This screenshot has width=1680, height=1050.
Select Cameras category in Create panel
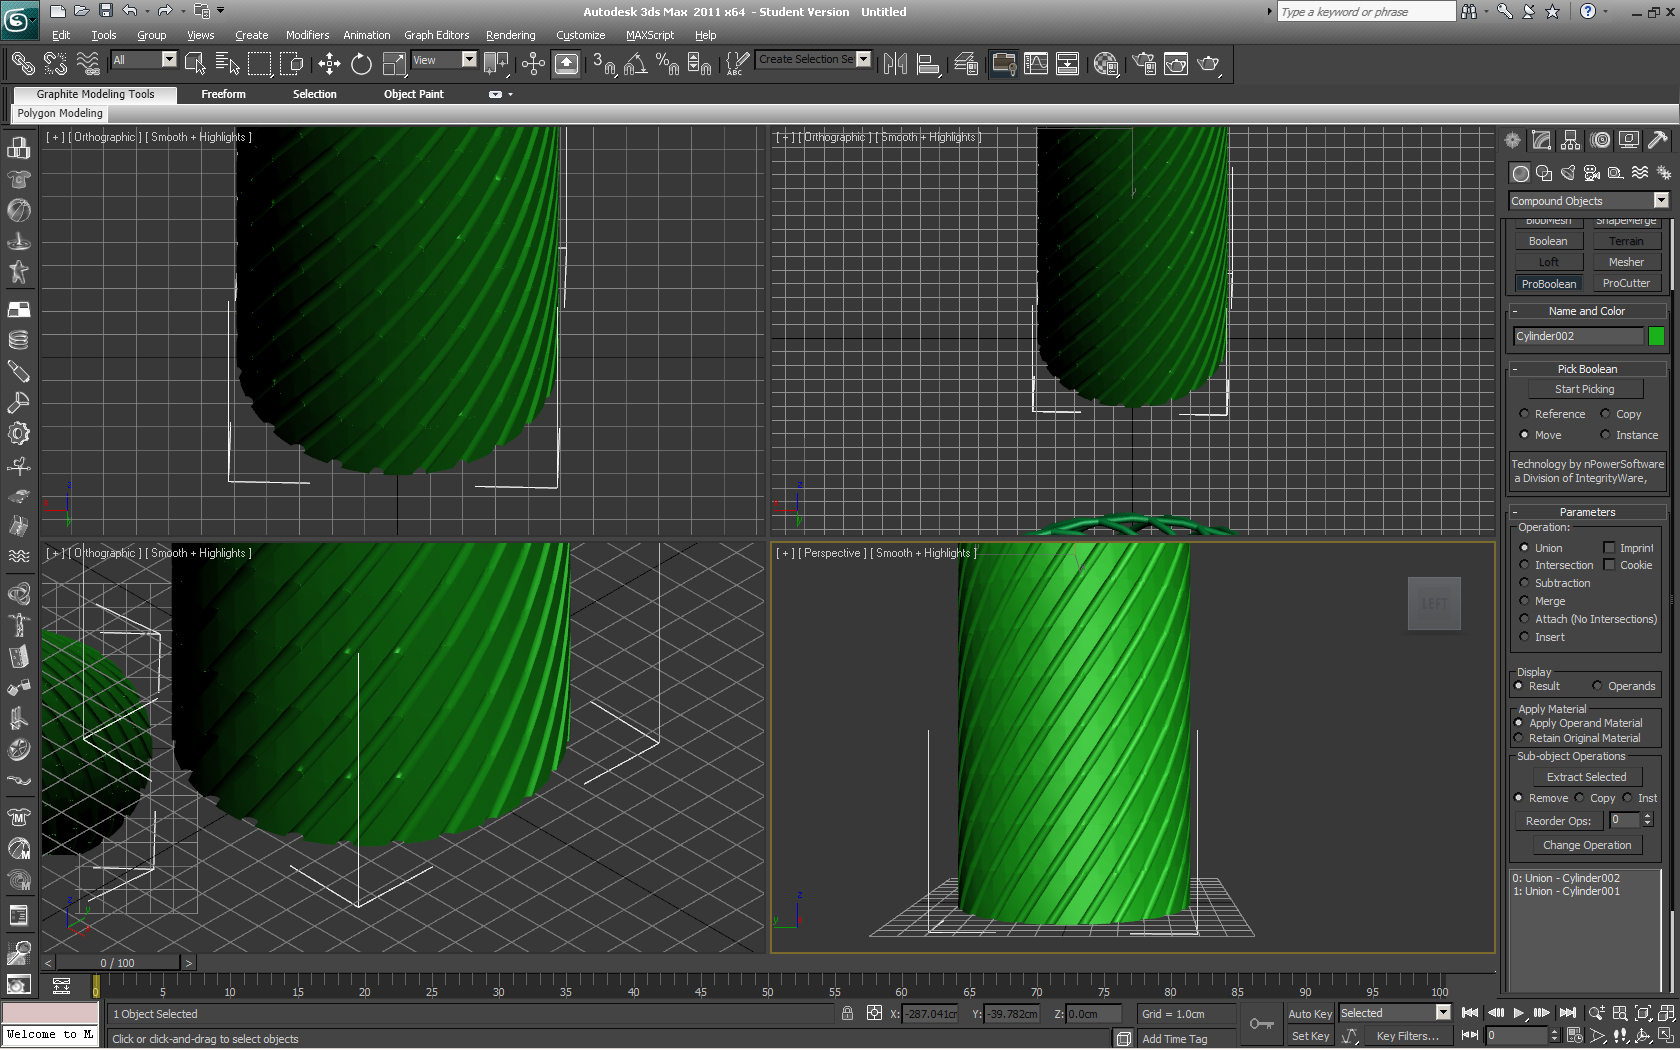point(1592,173)
